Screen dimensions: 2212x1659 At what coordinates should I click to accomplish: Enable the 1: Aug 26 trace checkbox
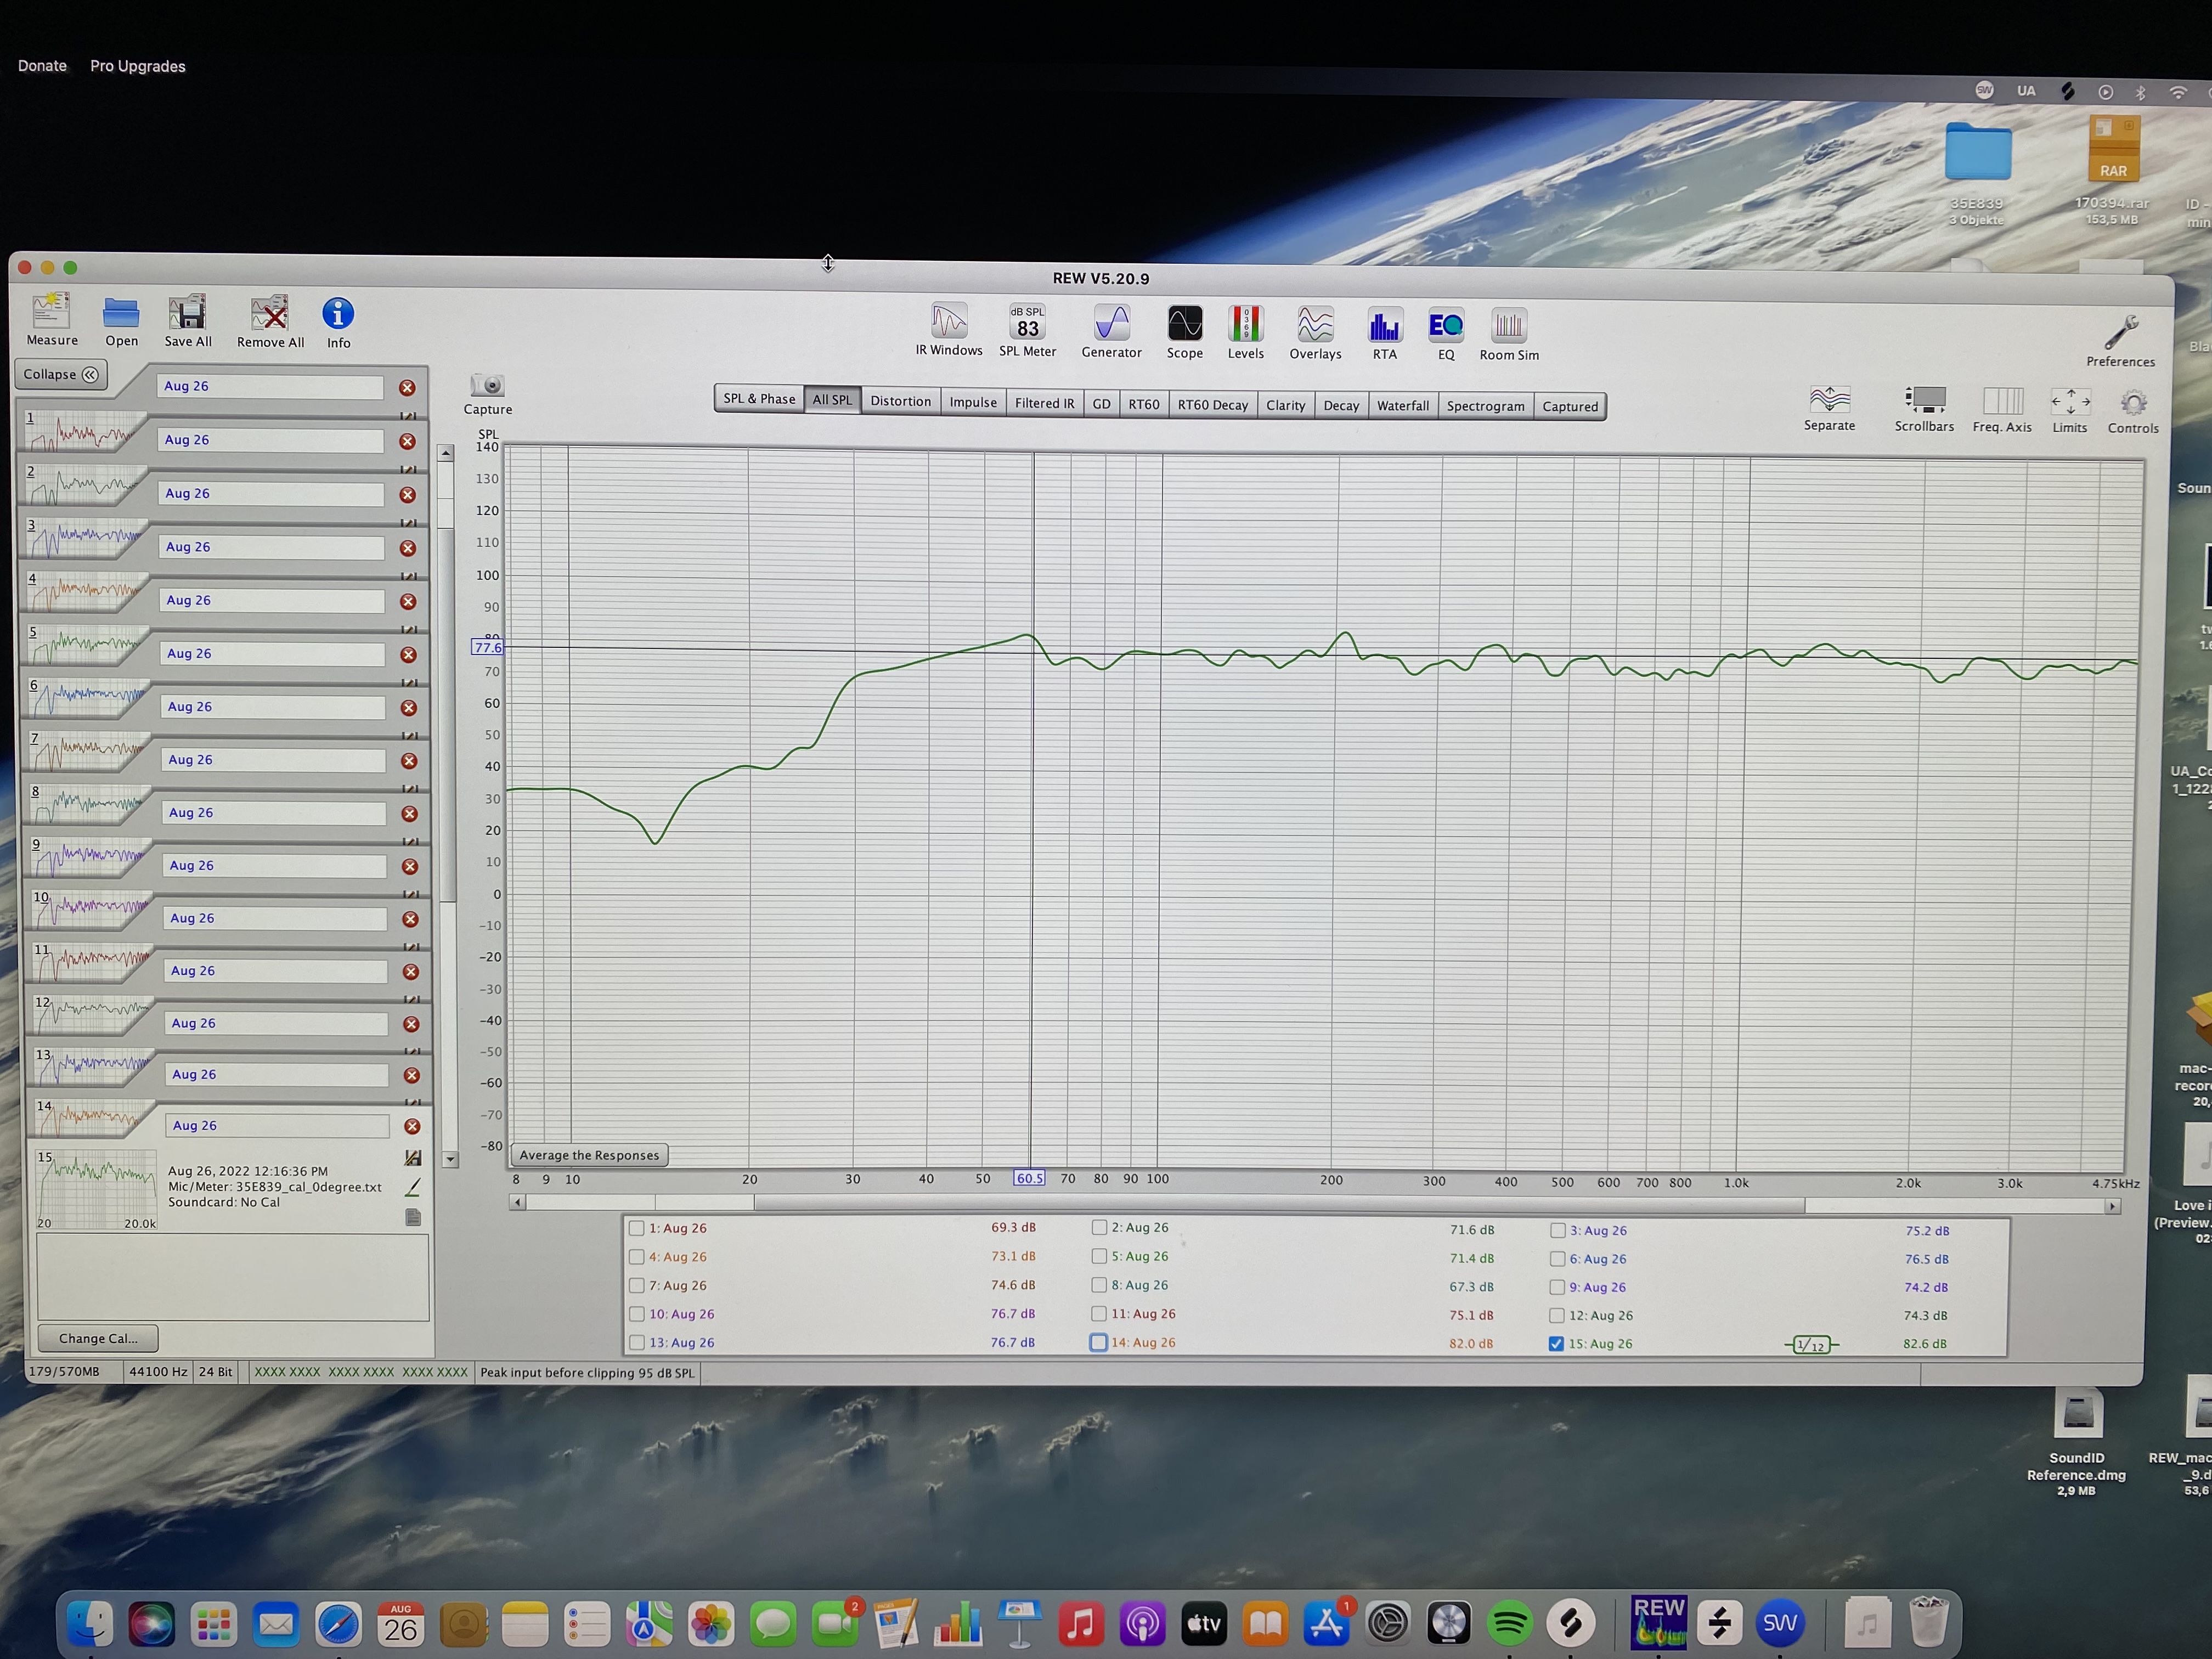[637, 1228]
